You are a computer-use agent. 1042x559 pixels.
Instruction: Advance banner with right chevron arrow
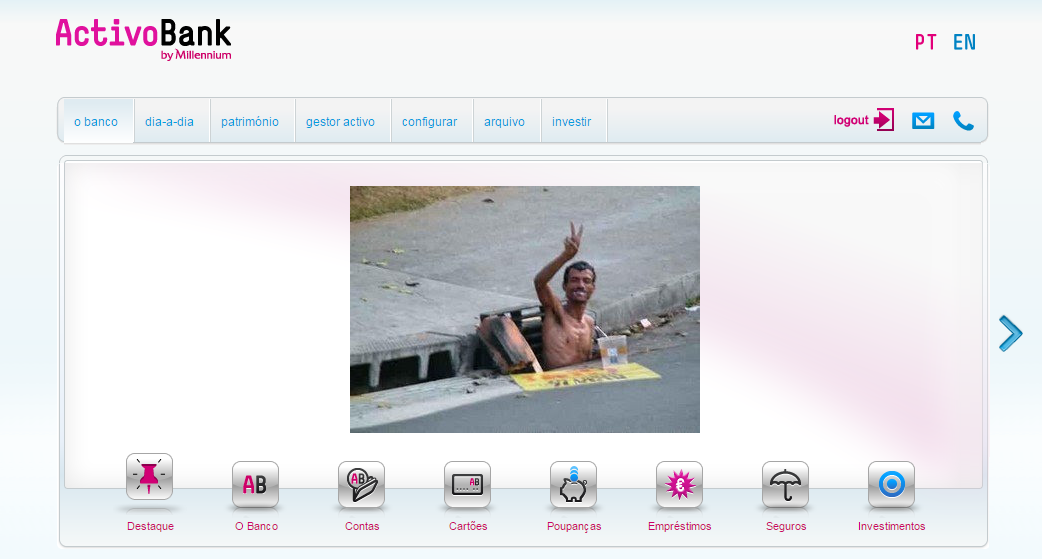point(1010,333)
